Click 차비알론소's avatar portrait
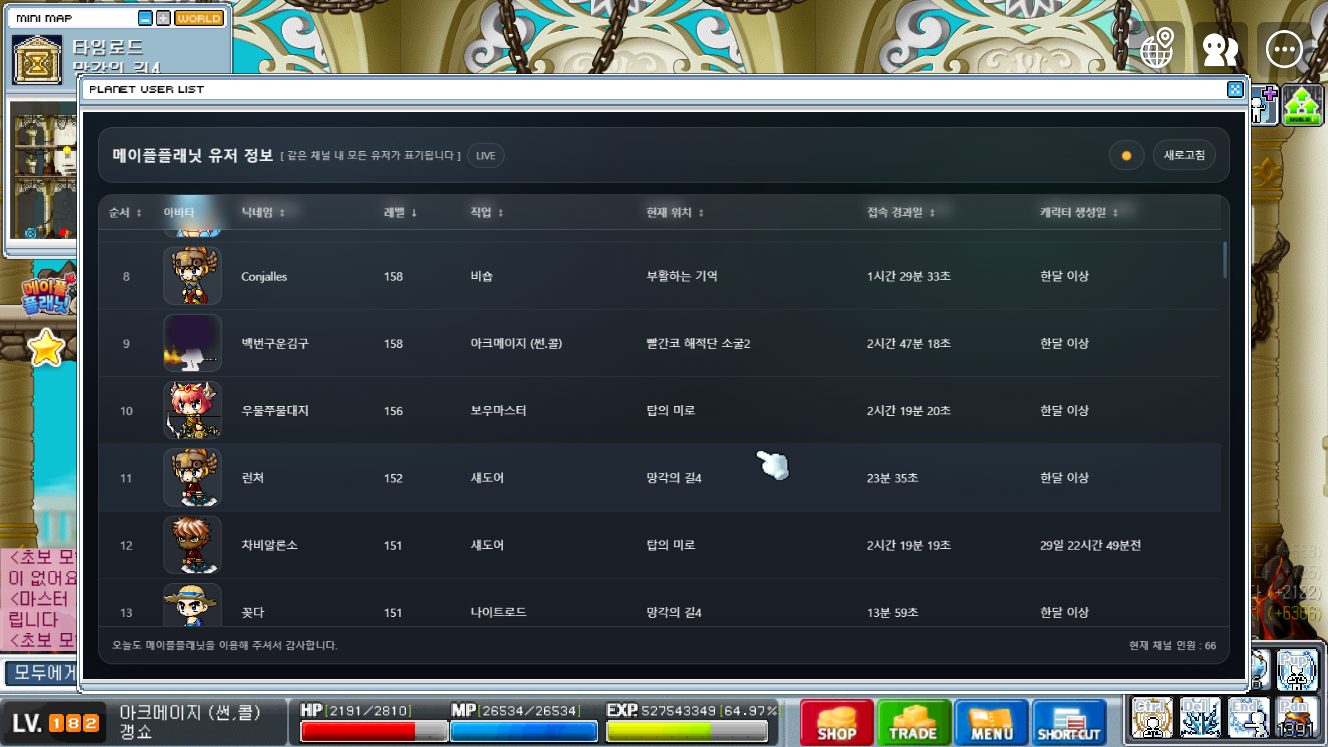Screen dimensions: 1328x747 click(x=192, y=545)
